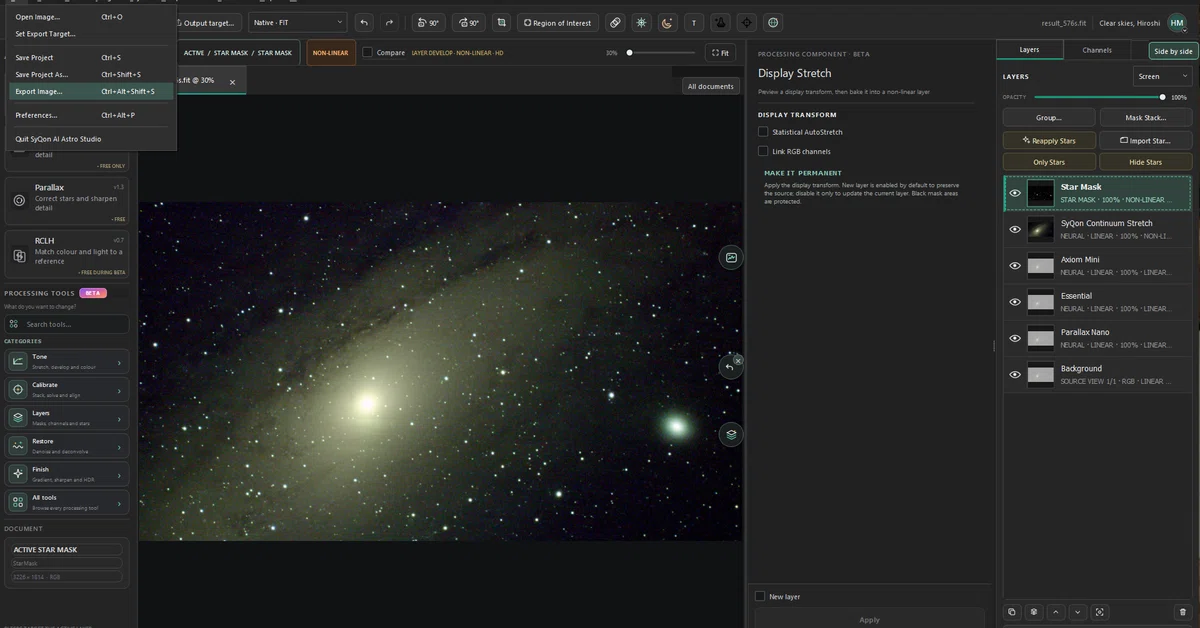Expand the Finish category
The image size is (1200, 628).
click(67, 474)
